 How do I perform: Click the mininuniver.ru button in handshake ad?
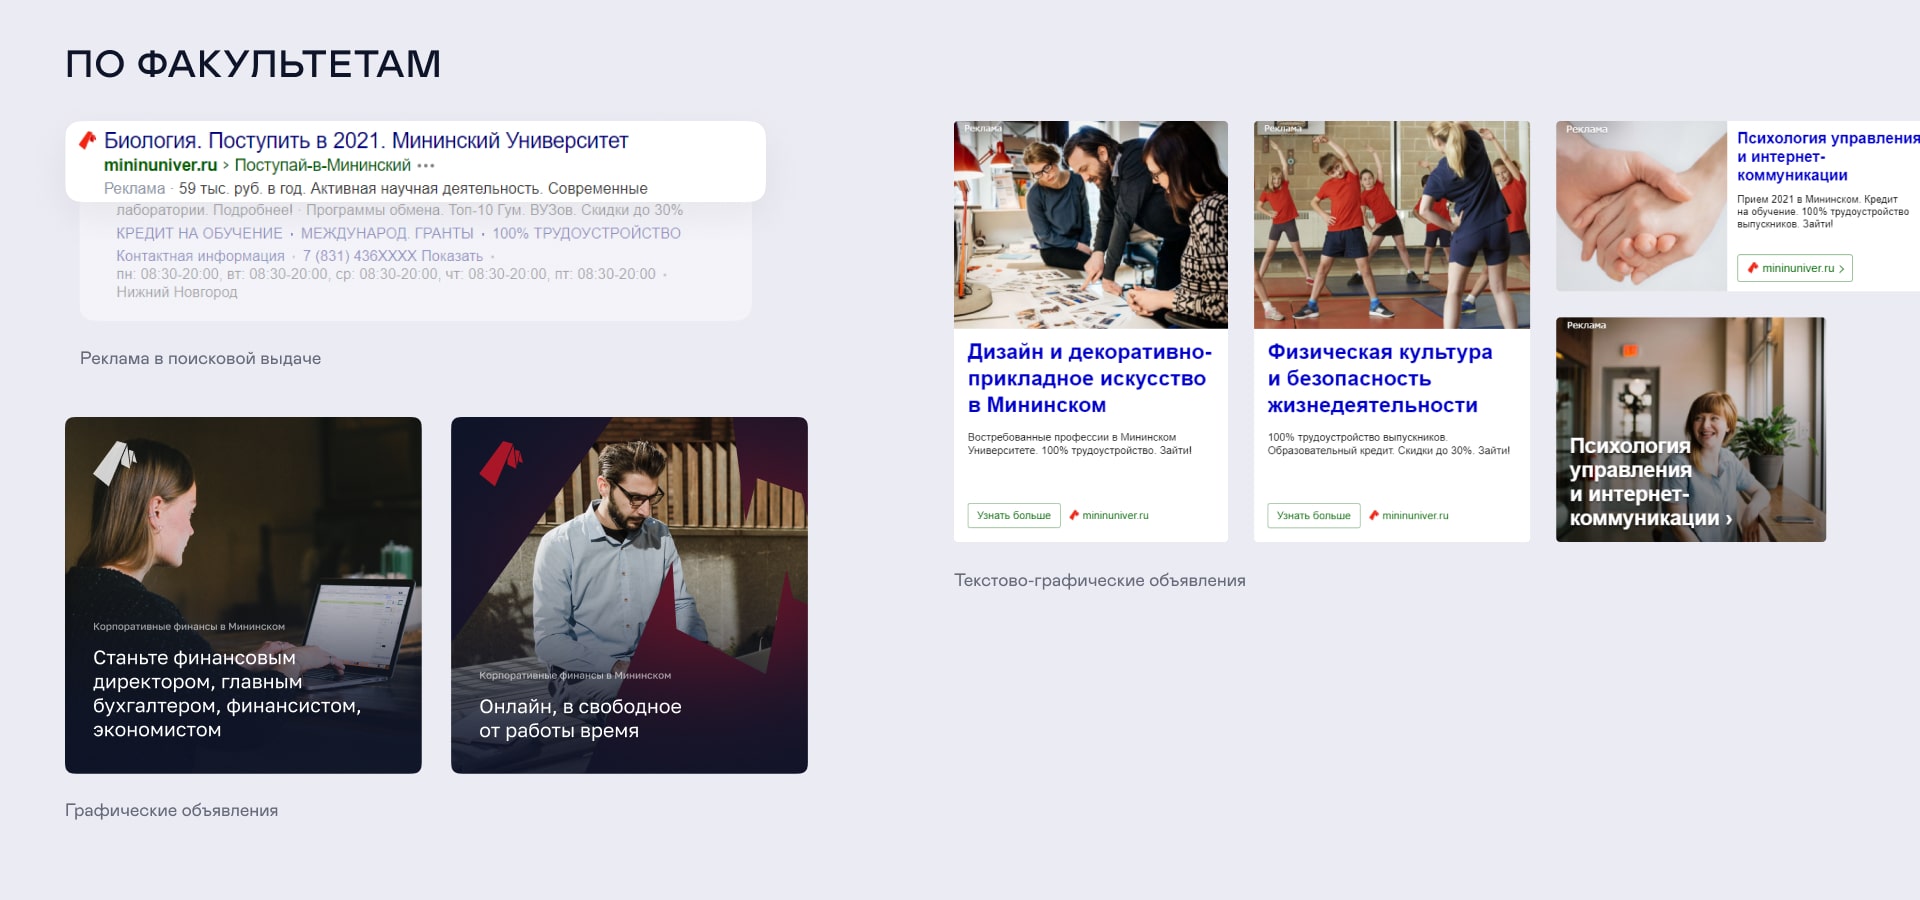(x=1795, y=268)
